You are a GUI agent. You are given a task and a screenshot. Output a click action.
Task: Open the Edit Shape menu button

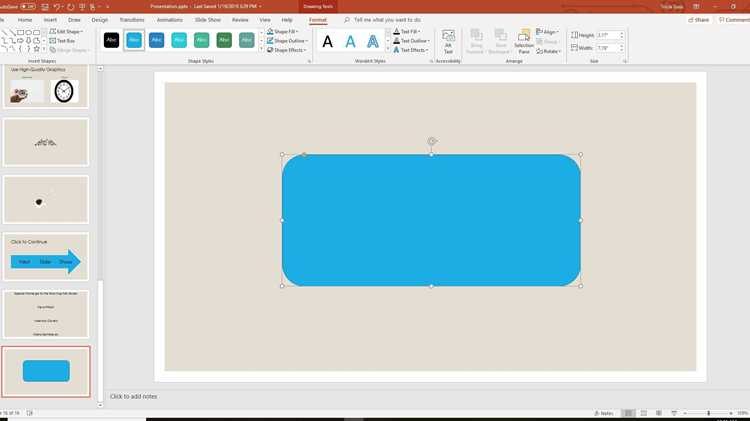[66, 32]
